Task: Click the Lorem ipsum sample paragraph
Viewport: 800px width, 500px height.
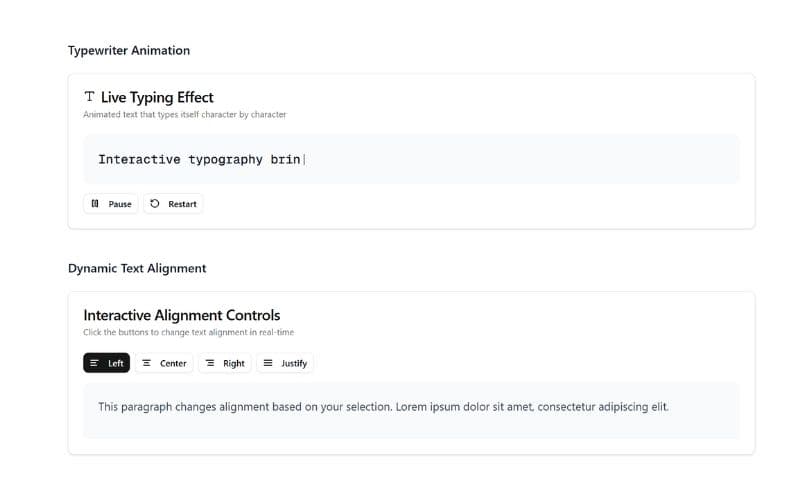Action: point(383,407)
